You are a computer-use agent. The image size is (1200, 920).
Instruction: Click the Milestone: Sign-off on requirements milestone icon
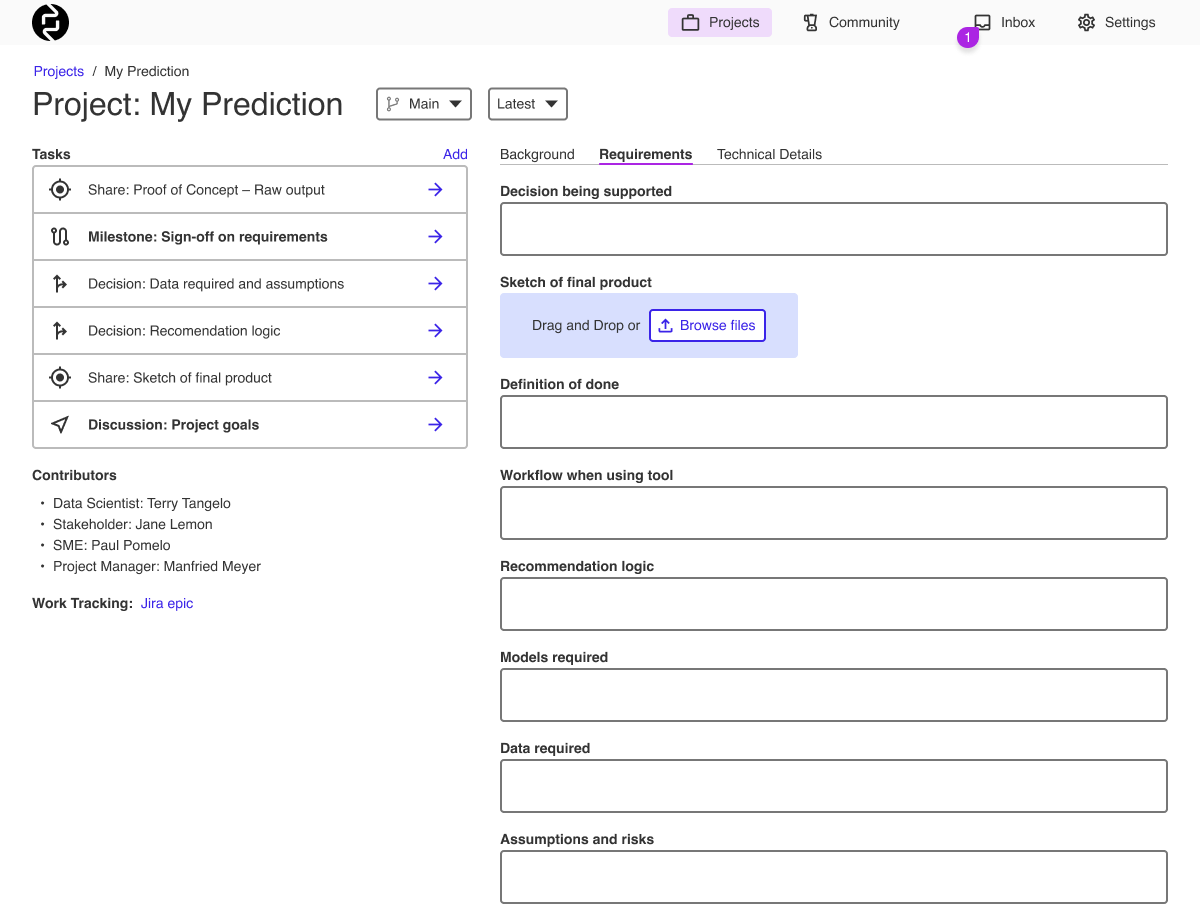(x=59, y=236)
